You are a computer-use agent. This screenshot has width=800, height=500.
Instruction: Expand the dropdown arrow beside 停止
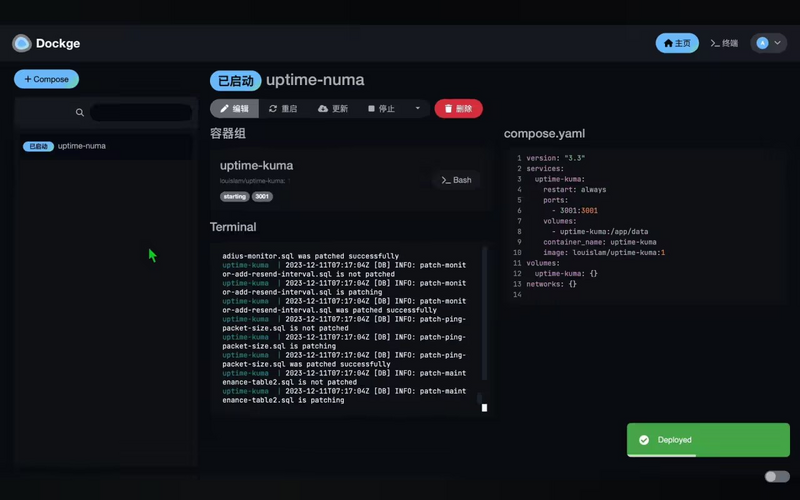(418, 108)
